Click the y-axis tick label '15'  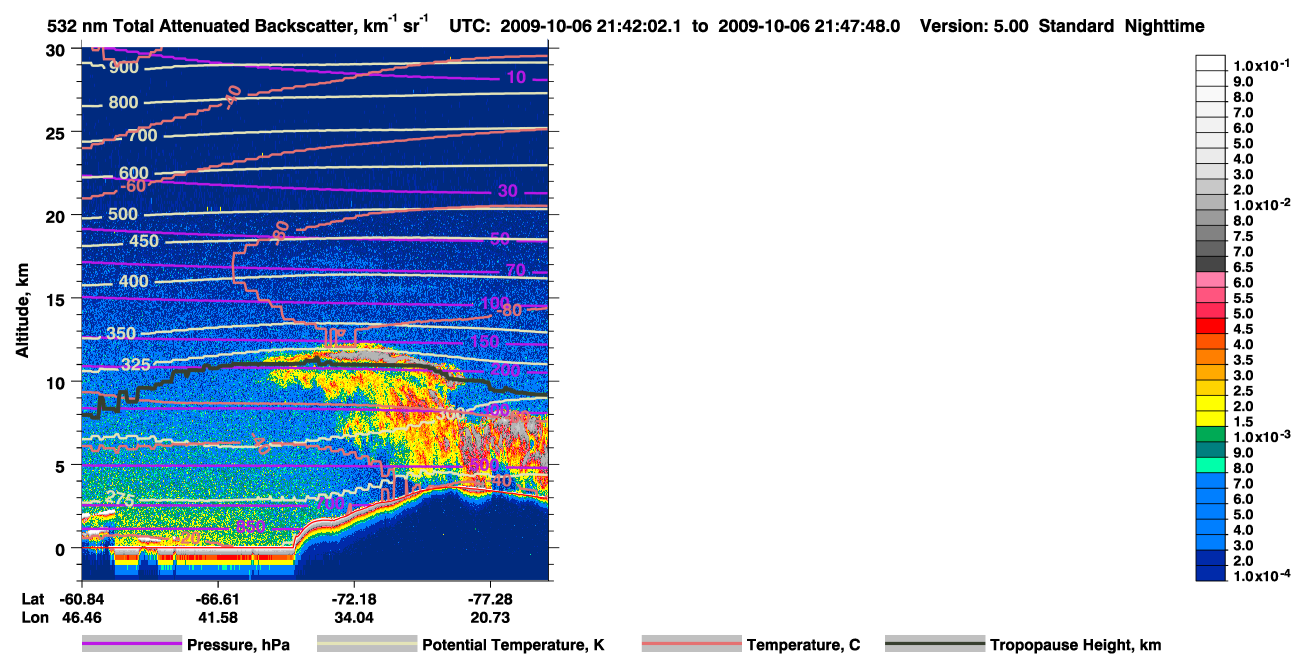[57, 299]
